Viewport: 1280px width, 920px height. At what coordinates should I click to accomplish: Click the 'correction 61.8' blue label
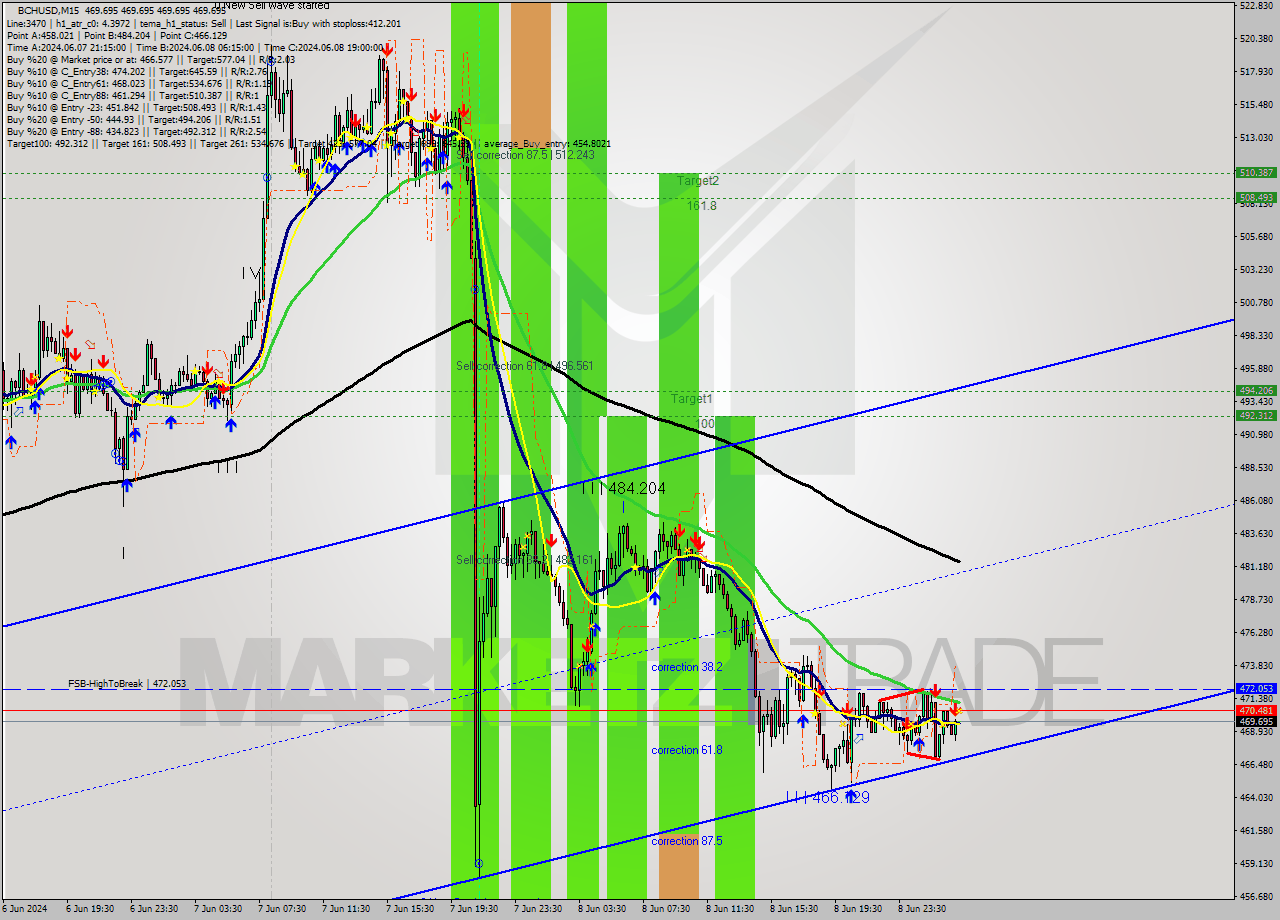686,750
